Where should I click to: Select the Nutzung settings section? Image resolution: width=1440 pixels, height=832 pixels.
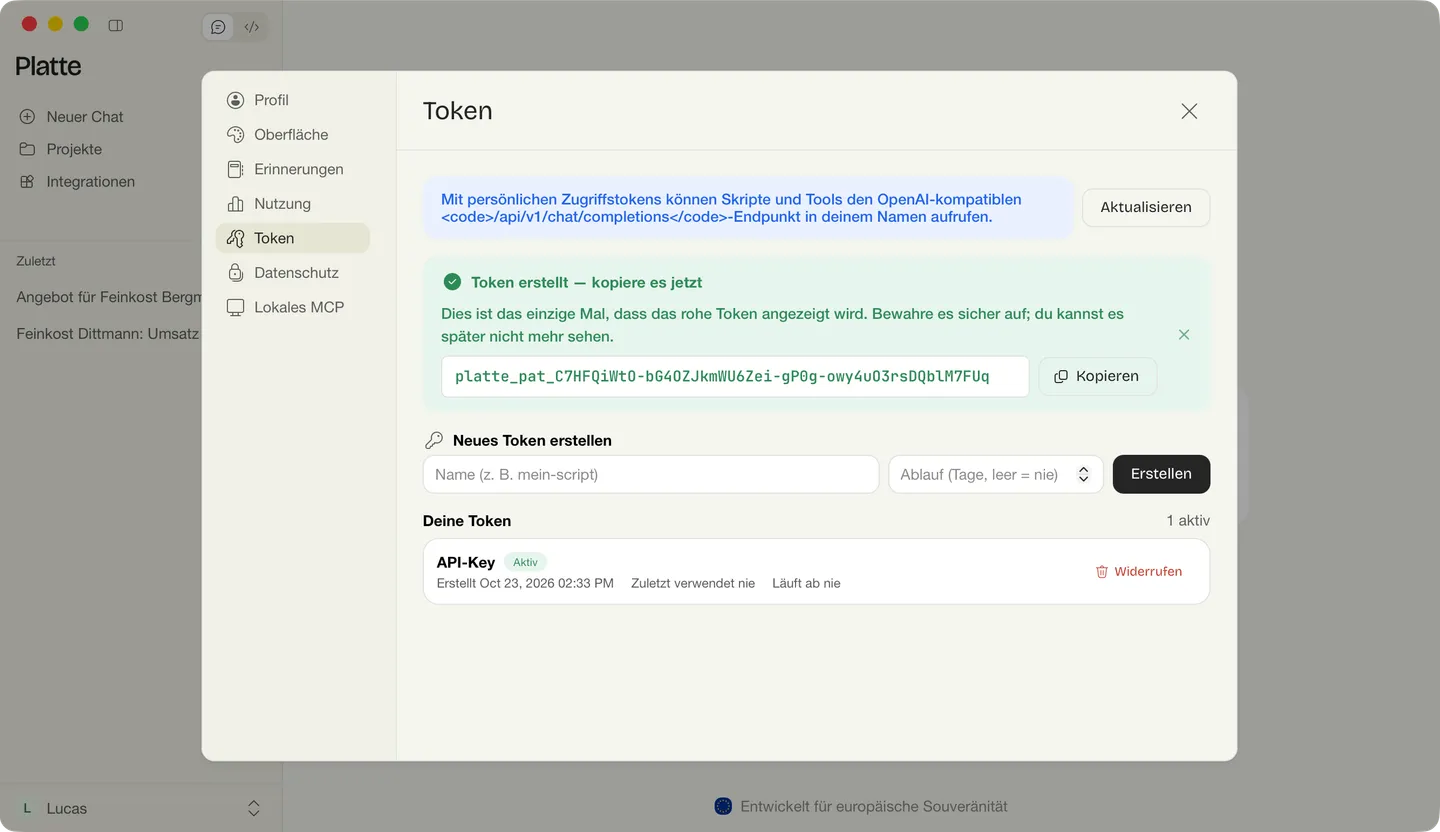pos(293,204)
